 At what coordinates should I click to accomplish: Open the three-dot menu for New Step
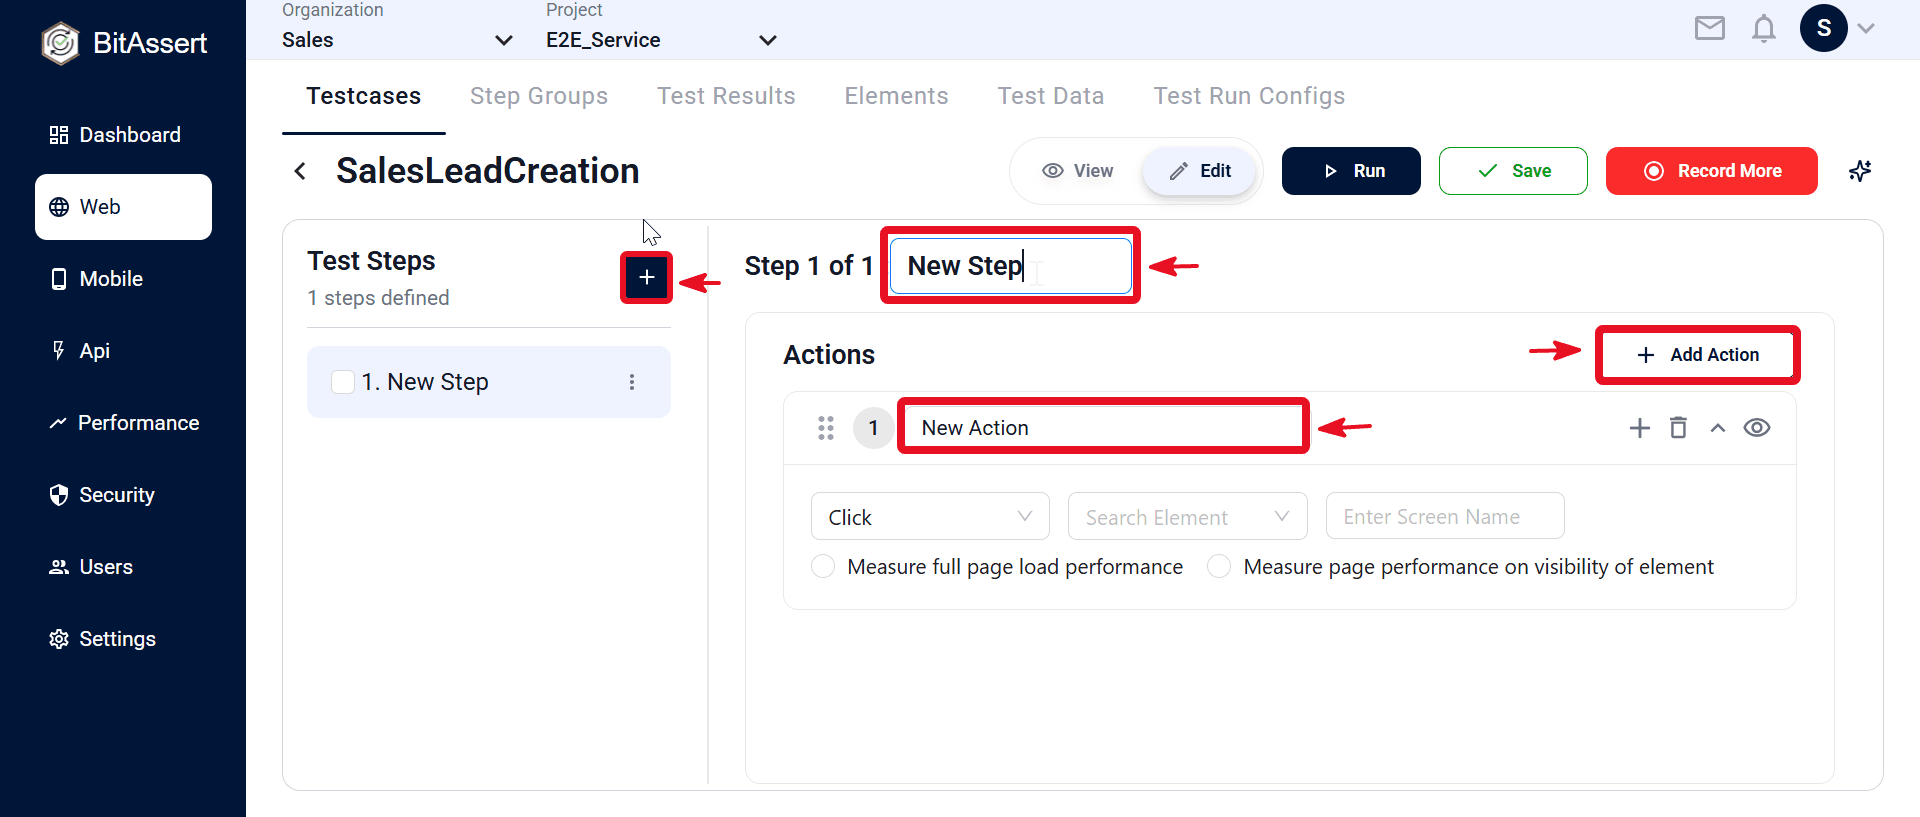pos(632,382)
